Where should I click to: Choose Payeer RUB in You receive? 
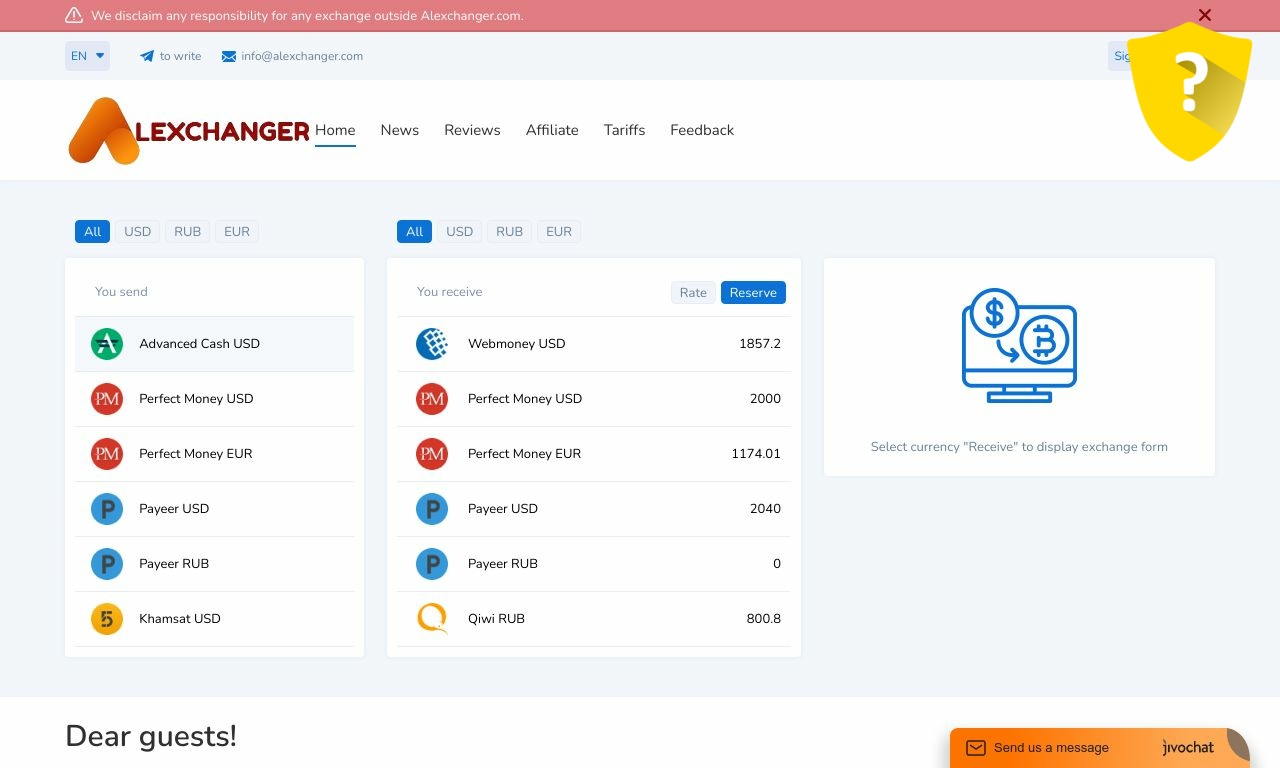click(594, 564)
